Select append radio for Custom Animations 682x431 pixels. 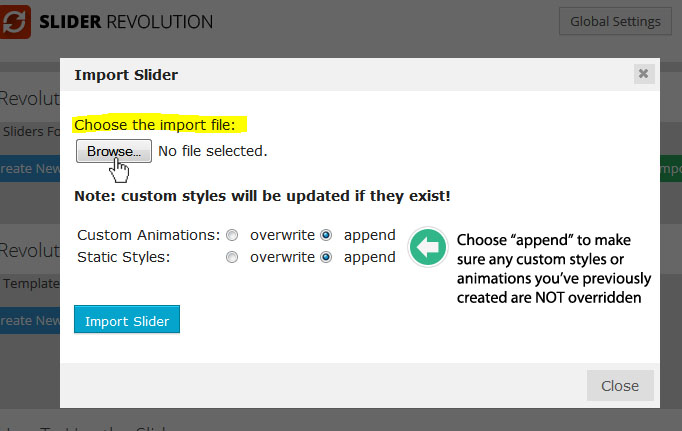[x=326, y=236]
